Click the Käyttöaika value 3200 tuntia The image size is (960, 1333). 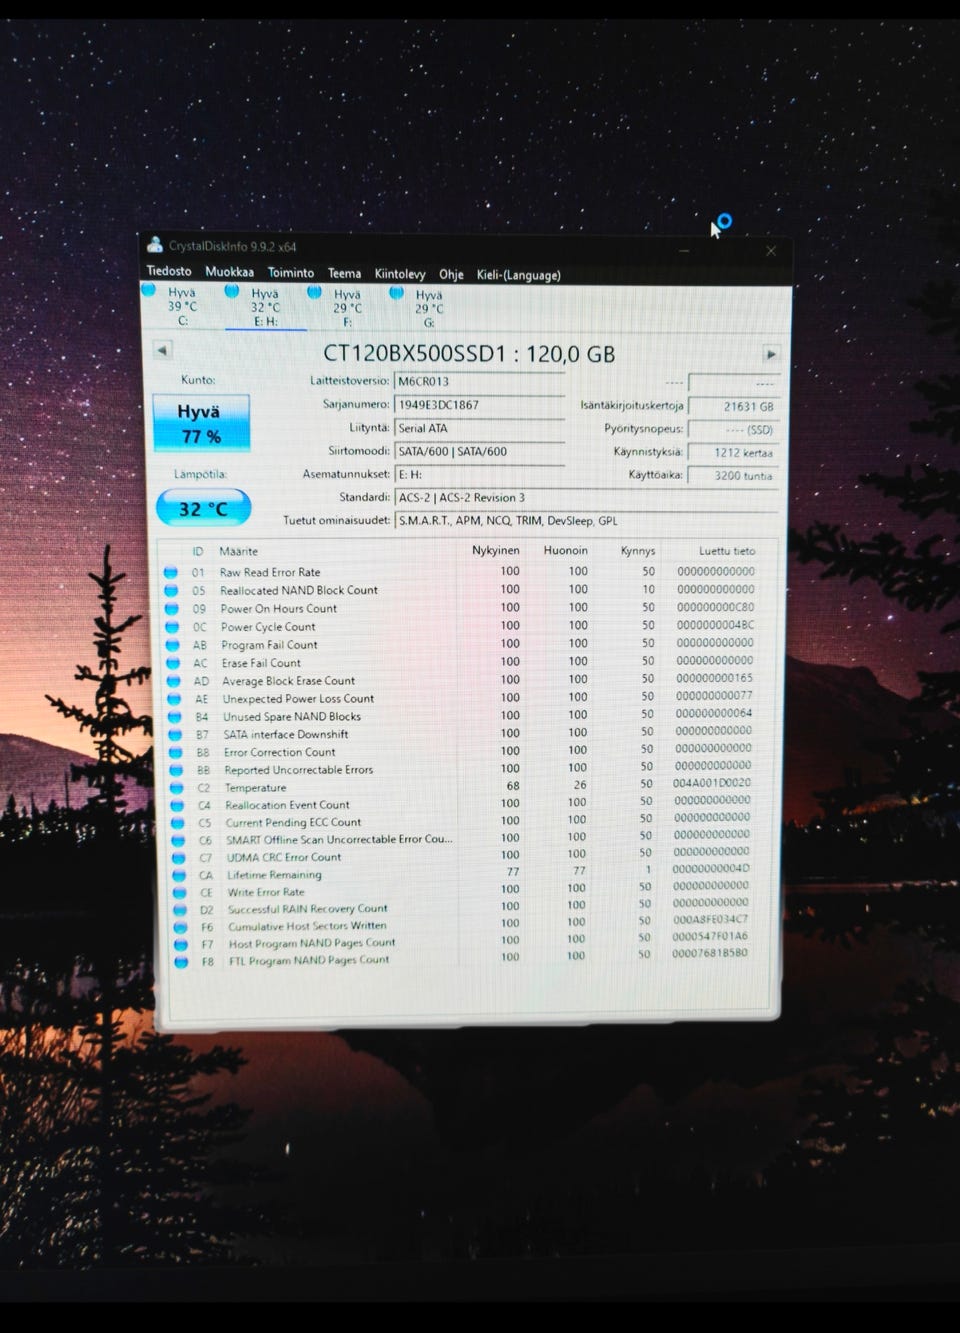pos(733,475)
